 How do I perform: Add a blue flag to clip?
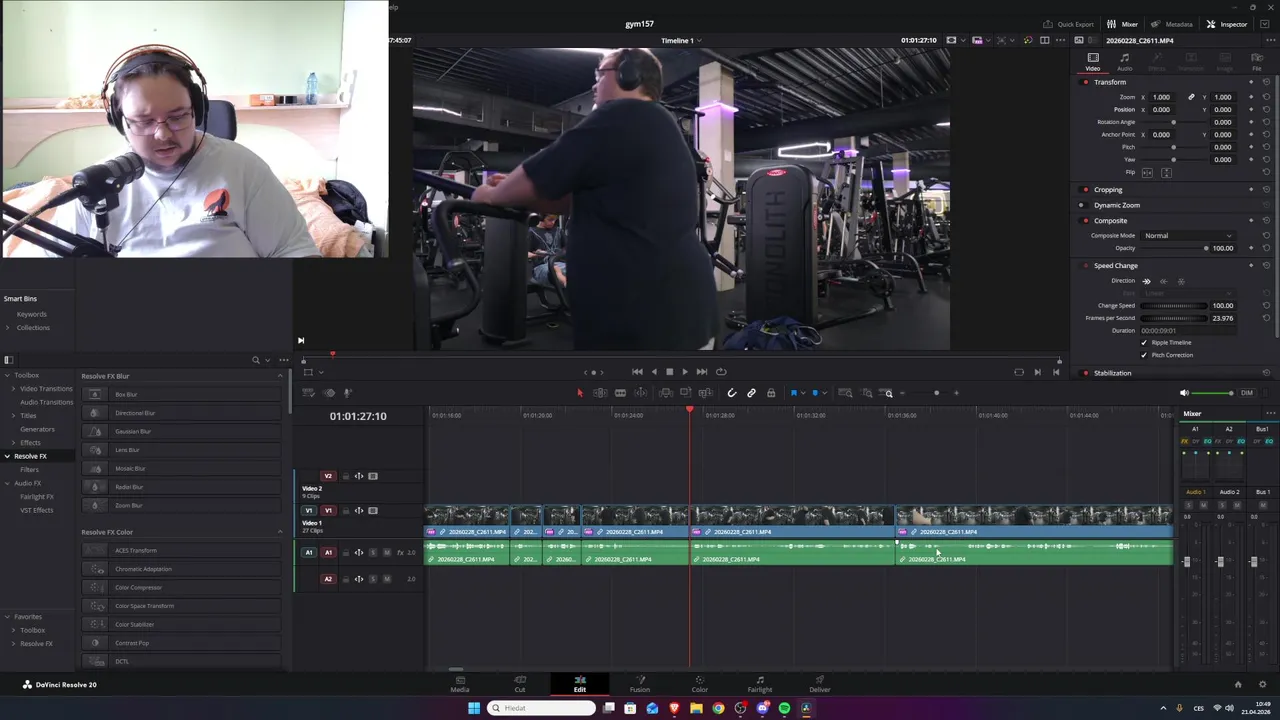tap(794, 393)
